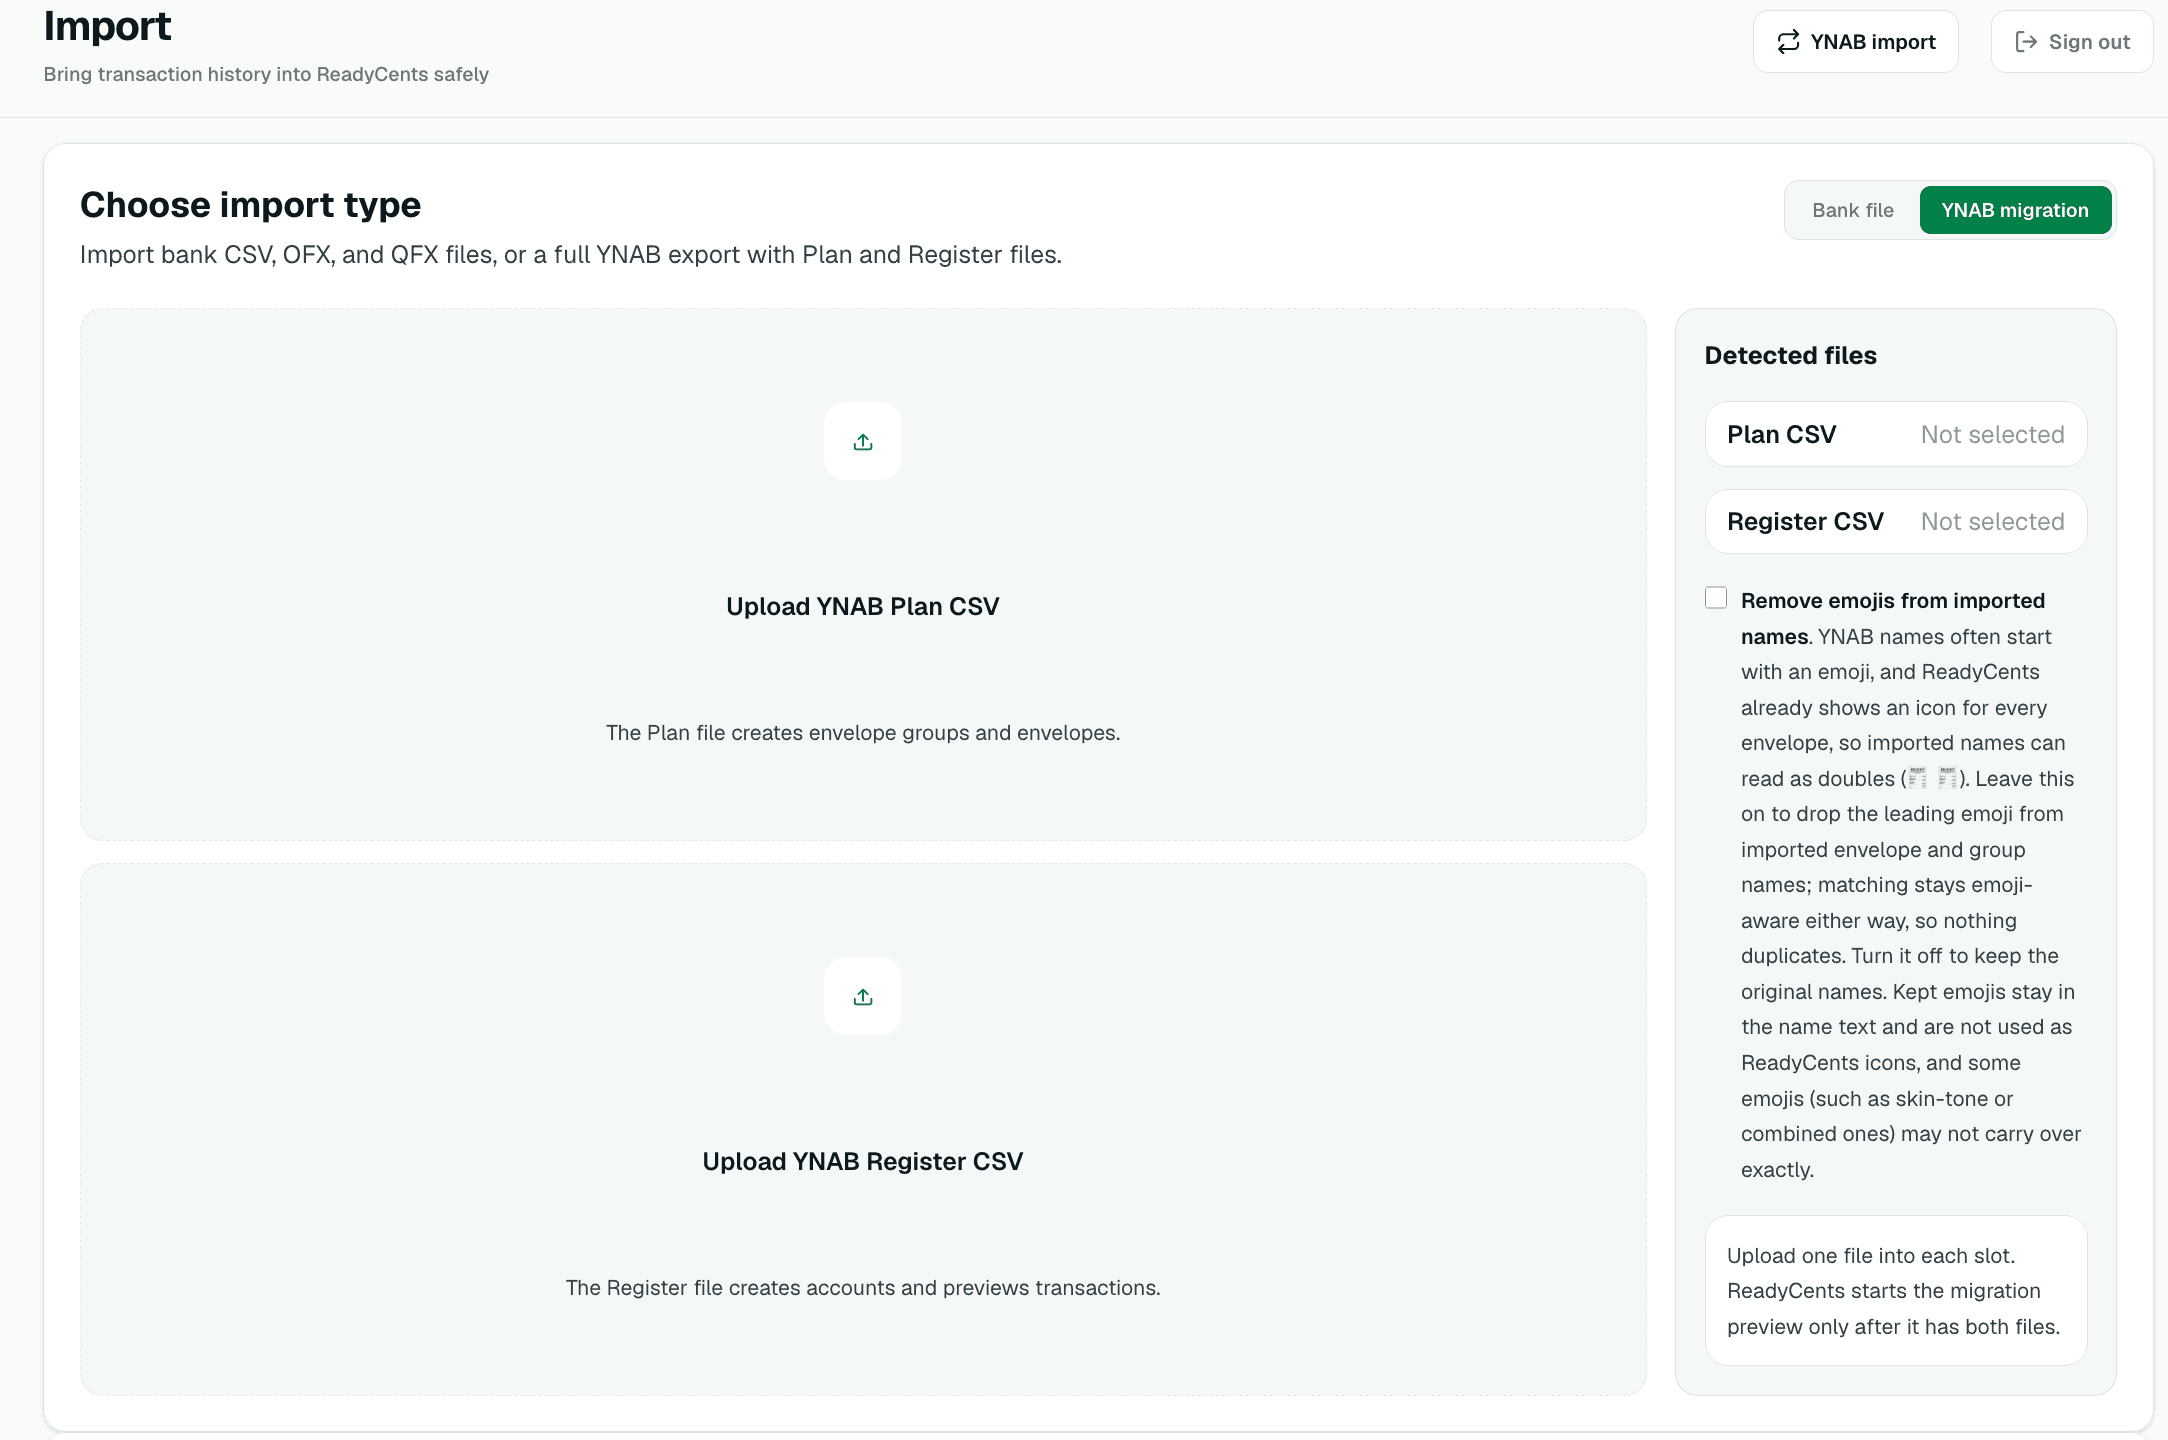Click 'Import bank CSV, OFX, and QFX files' description
This screenshot has height=1440, width=2168.
click(571, 255)
